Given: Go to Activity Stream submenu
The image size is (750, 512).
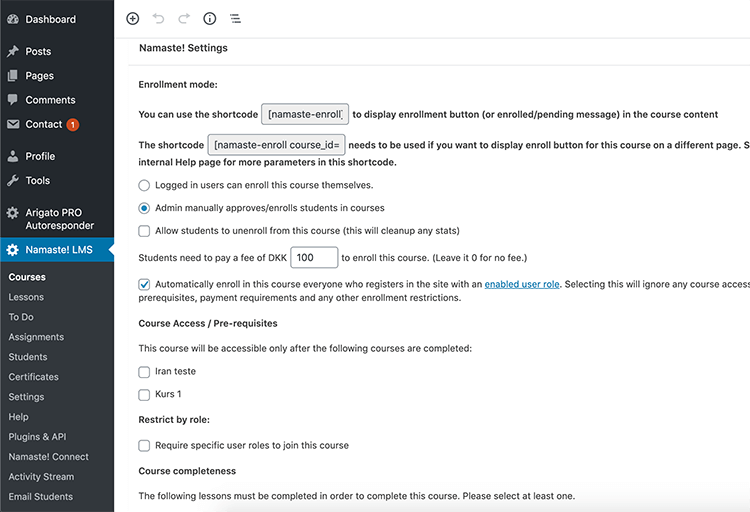Looking at the screenshot, I should coord(41,477).
